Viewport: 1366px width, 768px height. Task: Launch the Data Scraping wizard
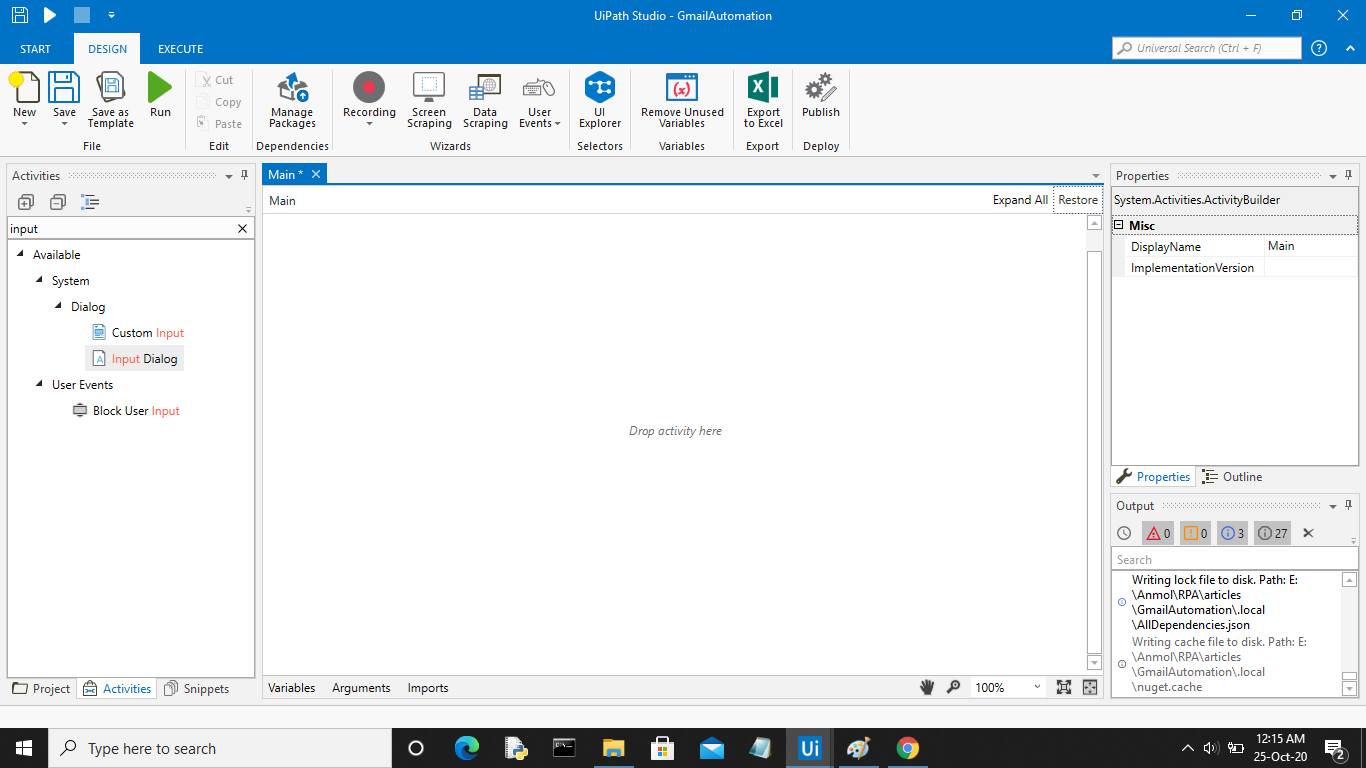pyautogui.click(x=485, y=100)
